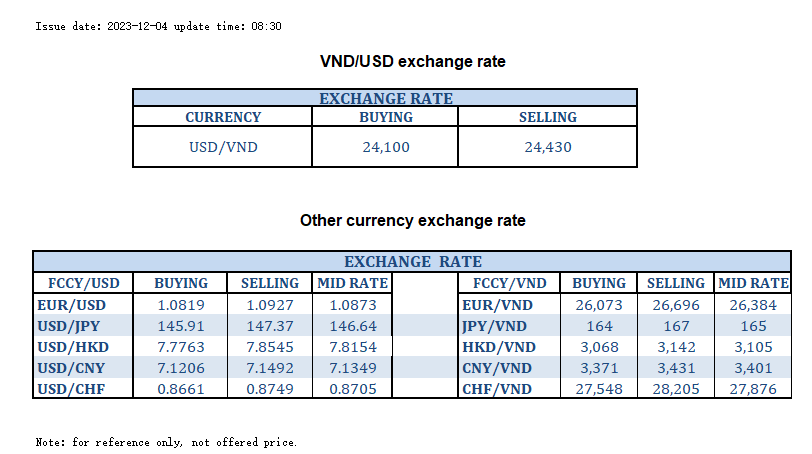Select the USD/VND currency cell
Viewport: 812px width, 454px height.
(223, 147)
